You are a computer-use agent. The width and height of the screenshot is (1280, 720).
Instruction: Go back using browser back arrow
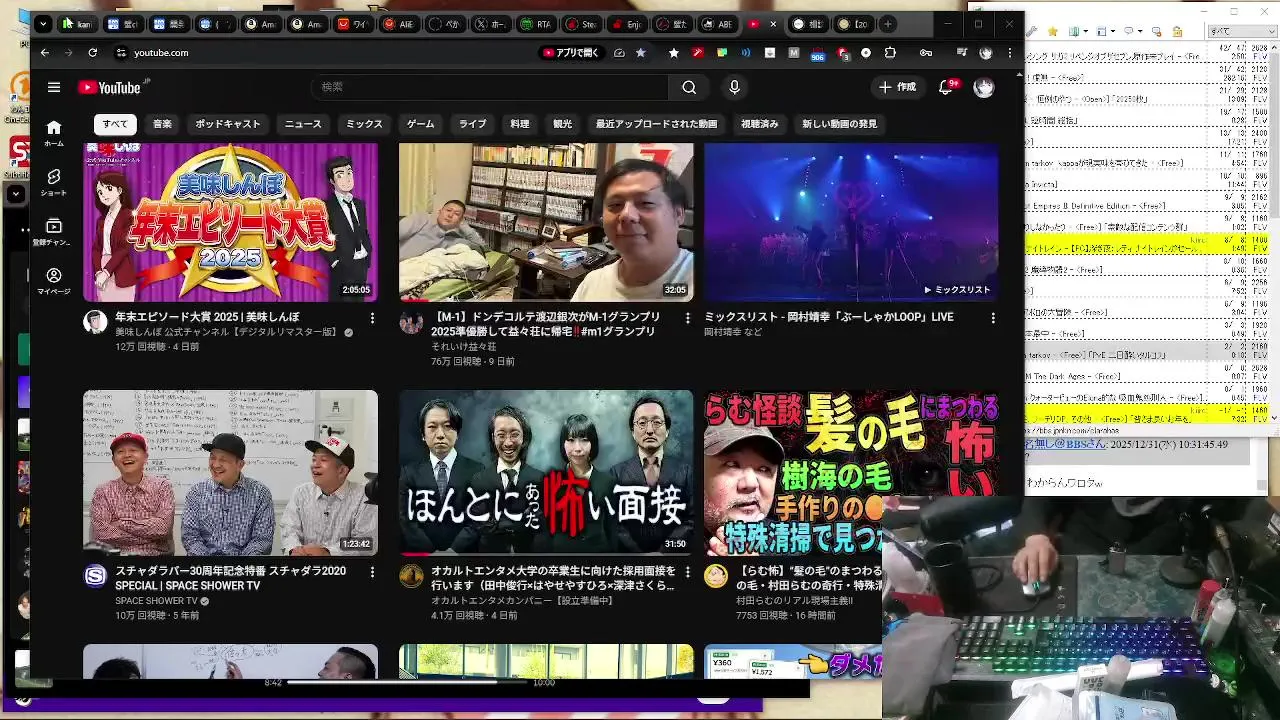[44, 52]
